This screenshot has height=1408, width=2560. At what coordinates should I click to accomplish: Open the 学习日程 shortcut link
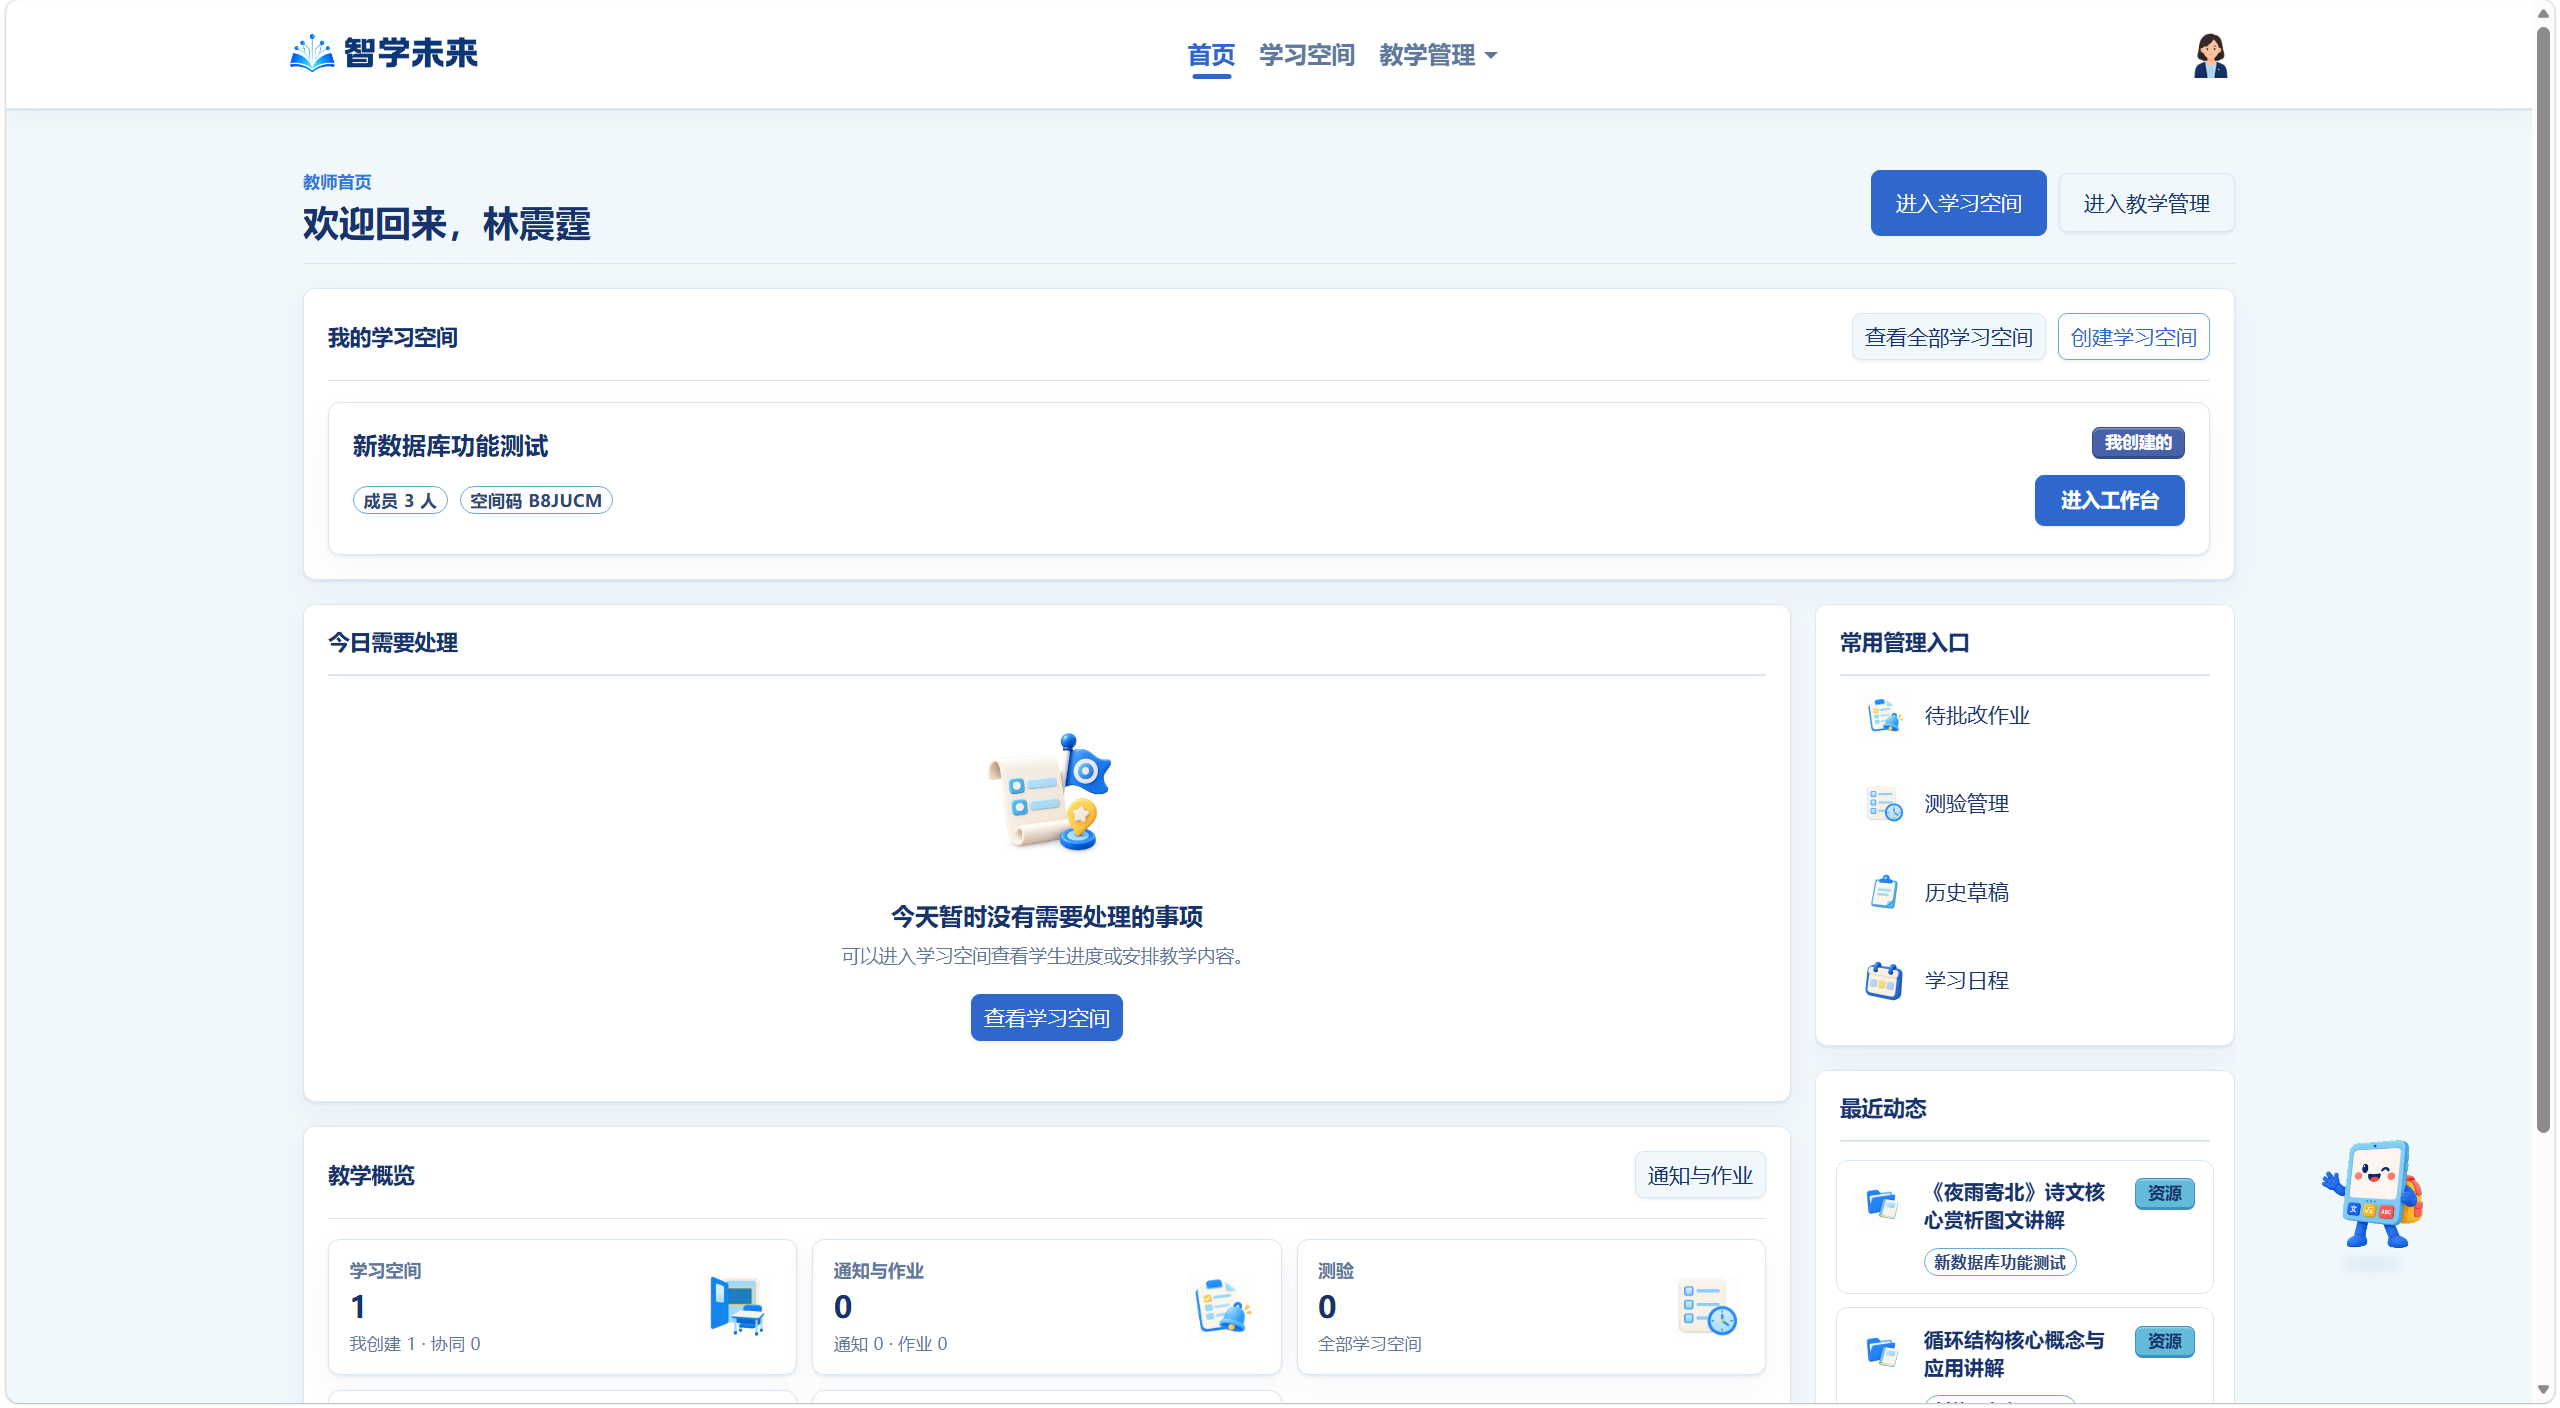2024,980
